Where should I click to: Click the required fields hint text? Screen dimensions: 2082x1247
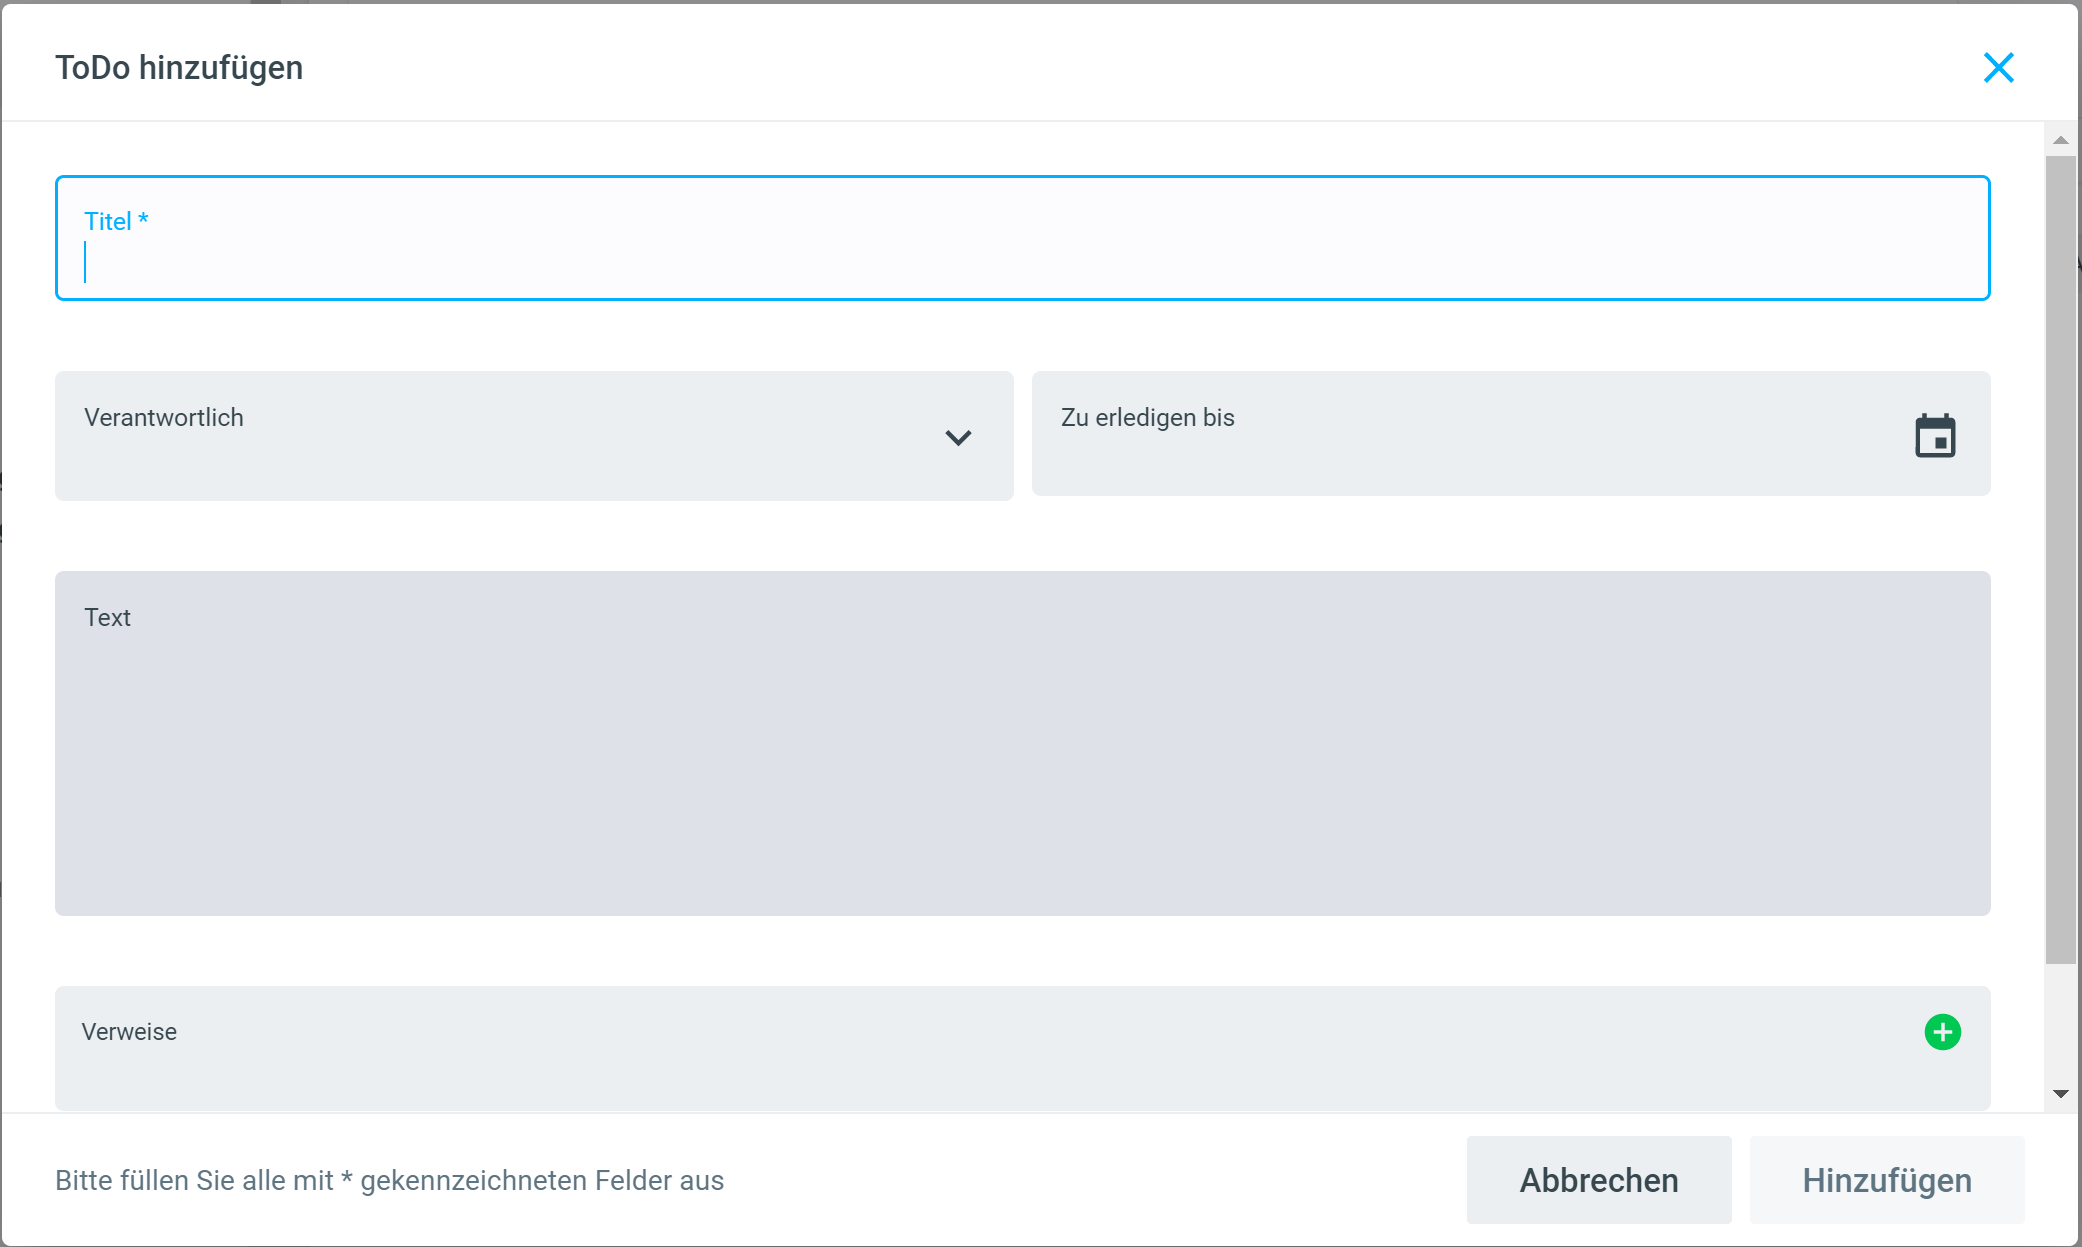tap(389, 1181)
